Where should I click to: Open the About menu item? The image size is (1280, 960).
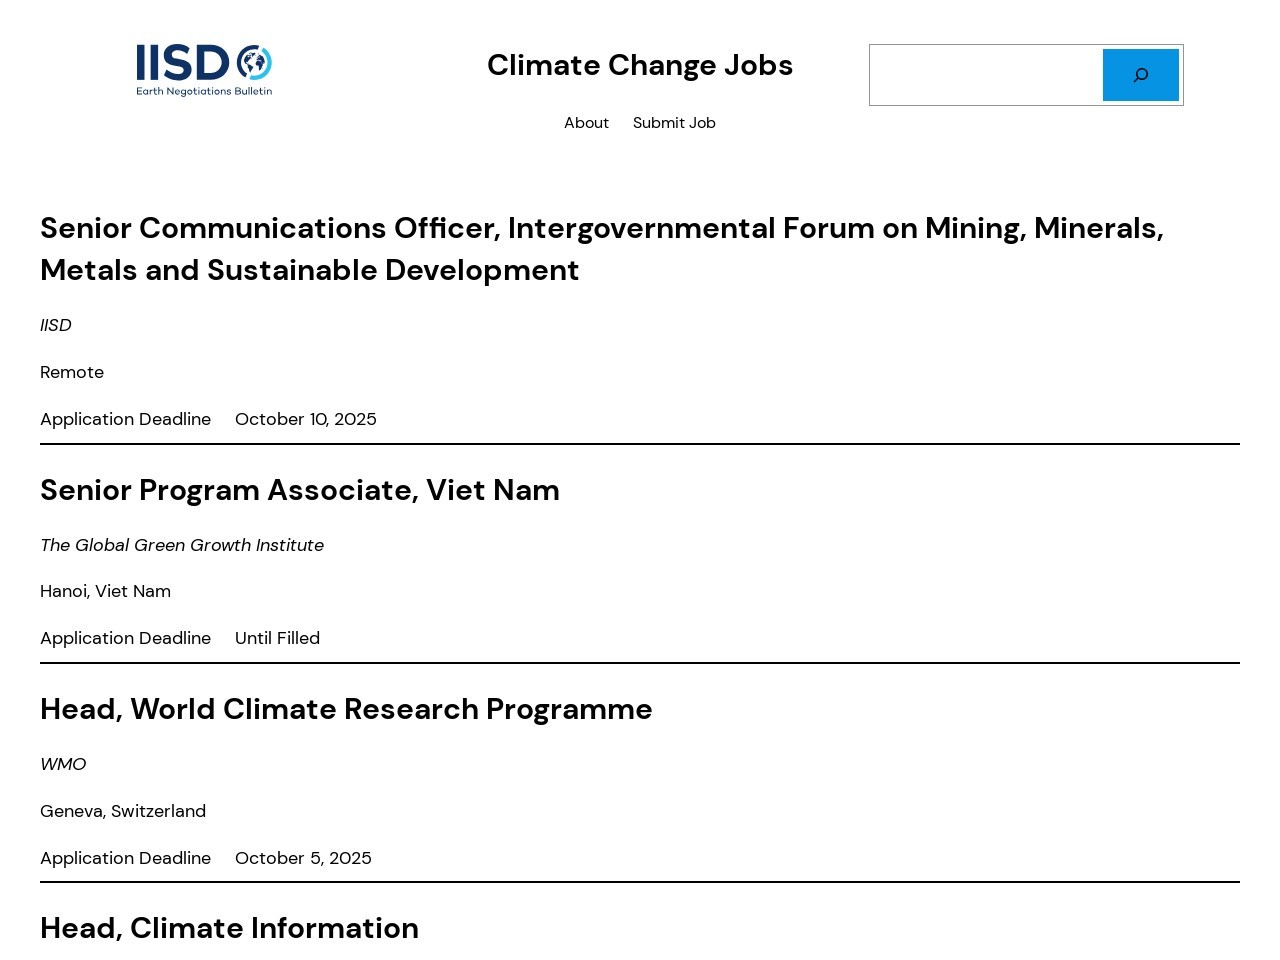(586, 123)
